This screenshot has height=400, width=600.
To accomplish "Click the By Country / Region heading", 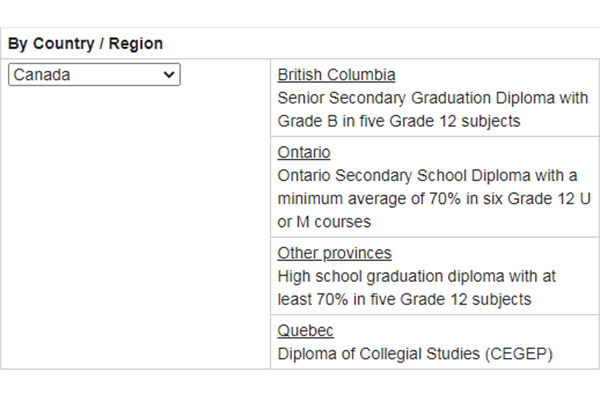I will [85, 44].
